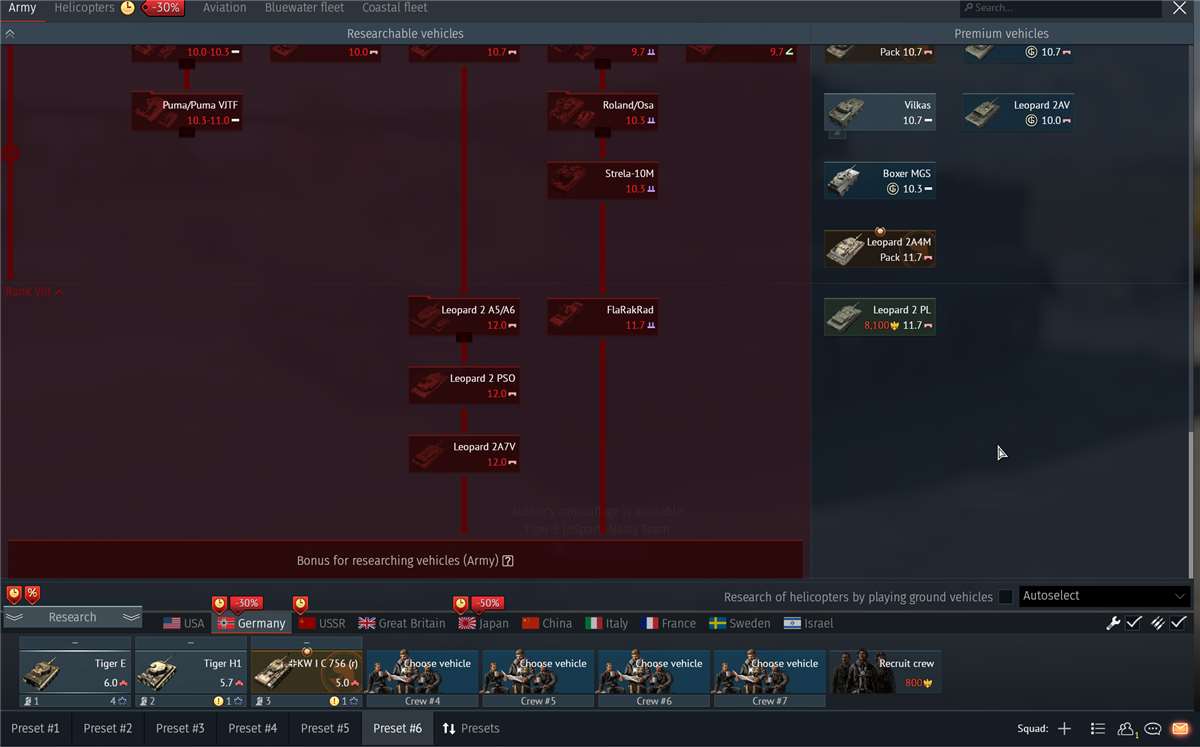Click the dash tab above Tiger E slot
Viewport: 1200px width, 747px height.
[75, 643]
